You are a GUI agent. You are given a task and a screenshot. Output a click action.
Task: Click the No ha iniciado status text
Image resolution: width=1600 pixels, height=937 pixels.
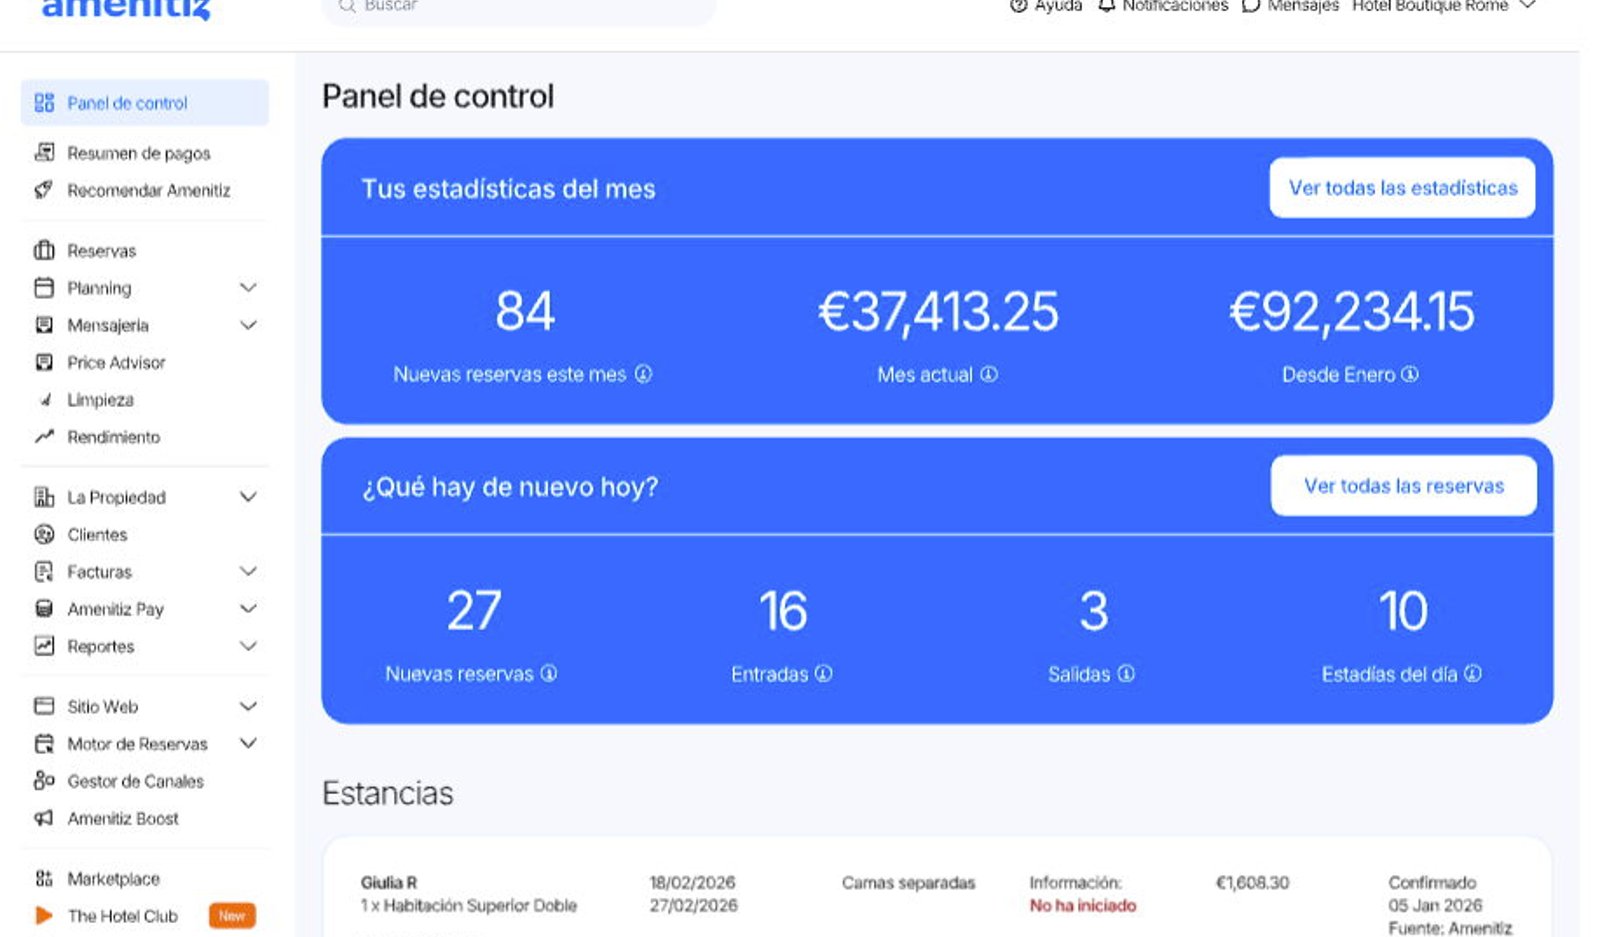pyautogui.click(x=1083, y=906)
